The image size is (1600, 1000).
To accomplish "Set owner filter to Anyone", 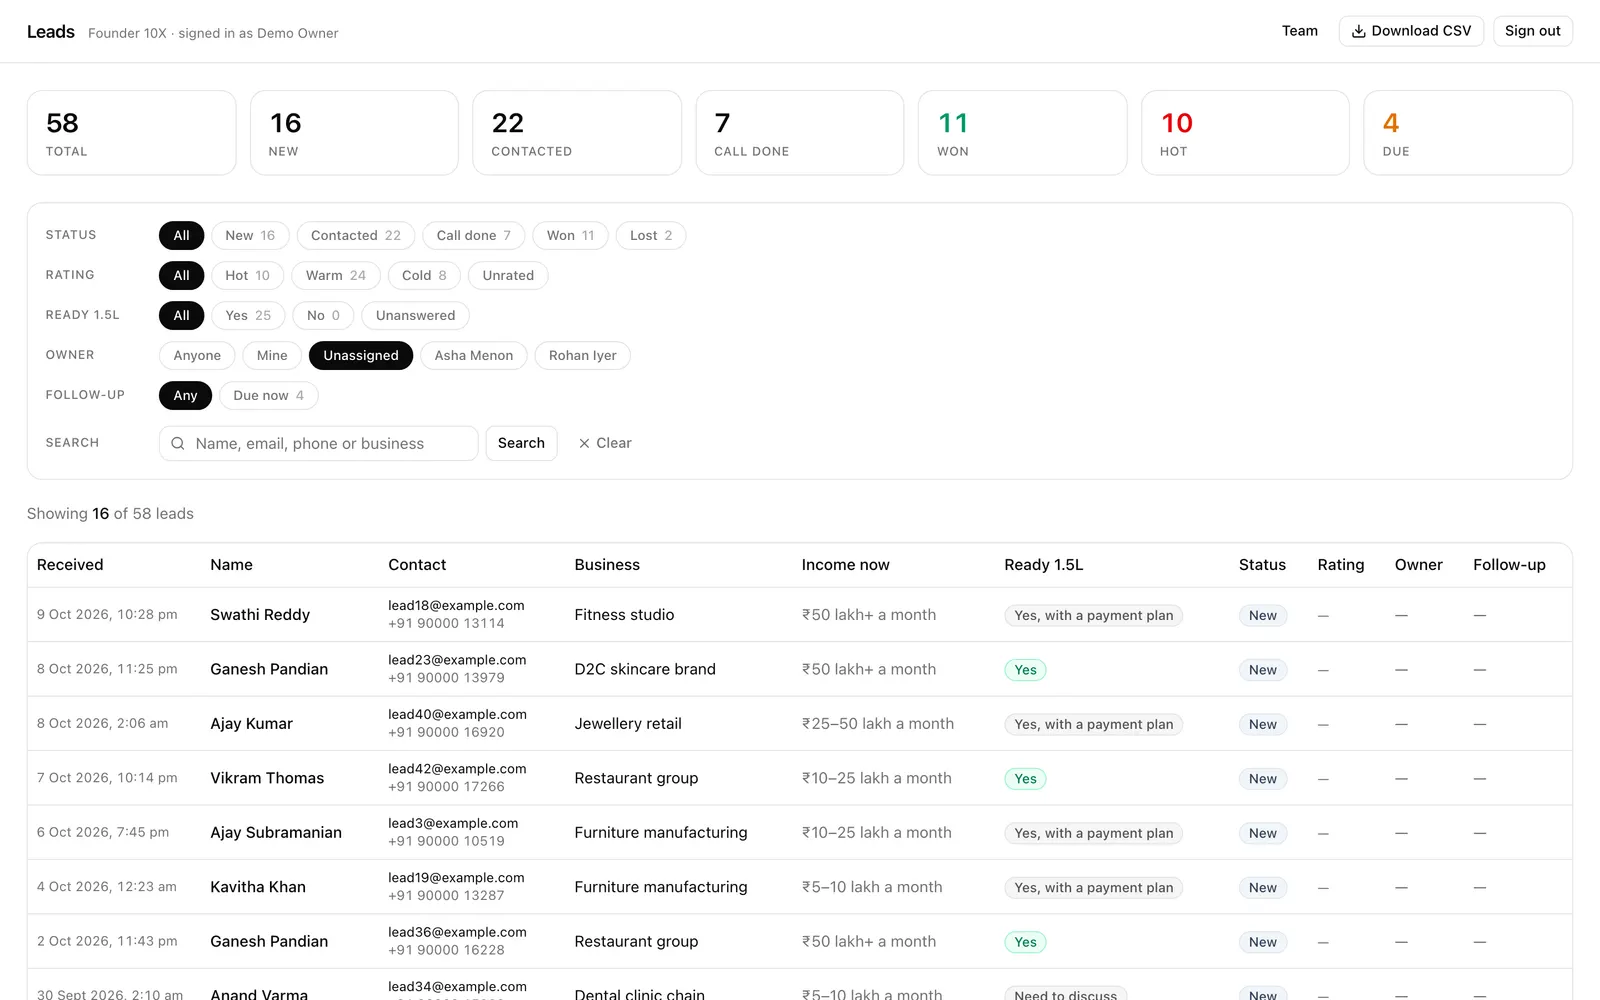I will [x=197, y=355].
